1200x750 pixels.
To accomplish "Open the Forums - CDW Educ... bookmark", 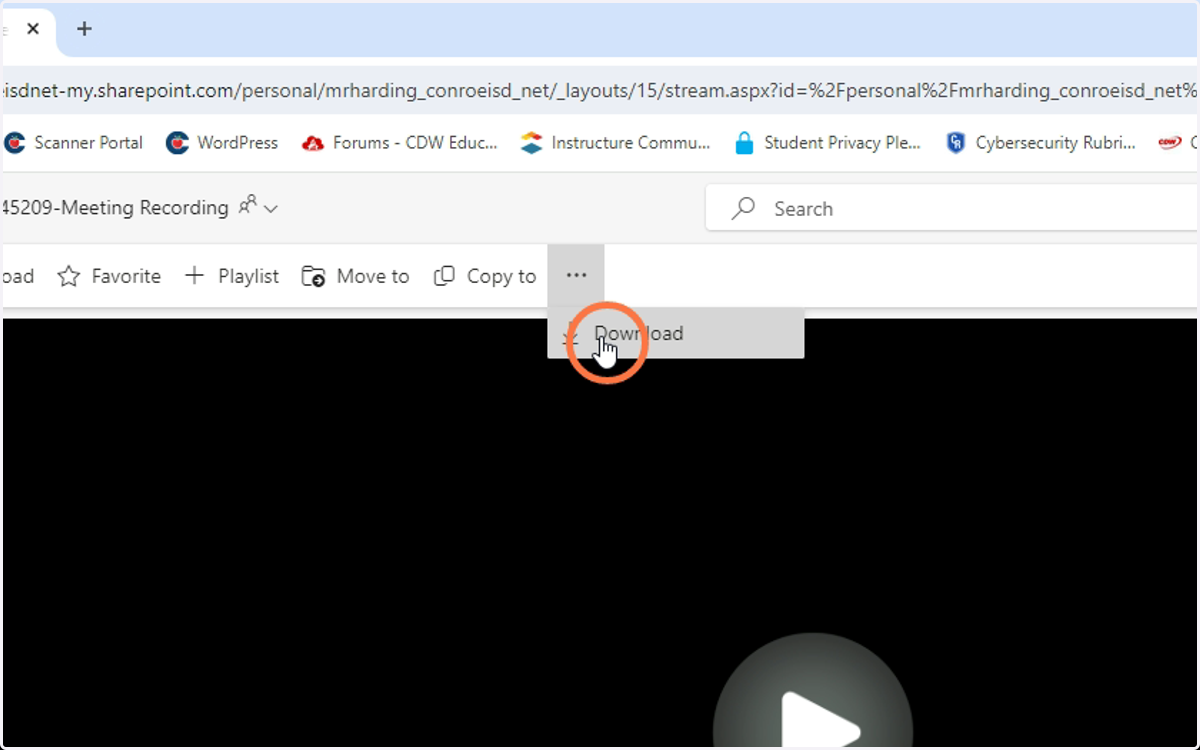I will pos(399,143).
